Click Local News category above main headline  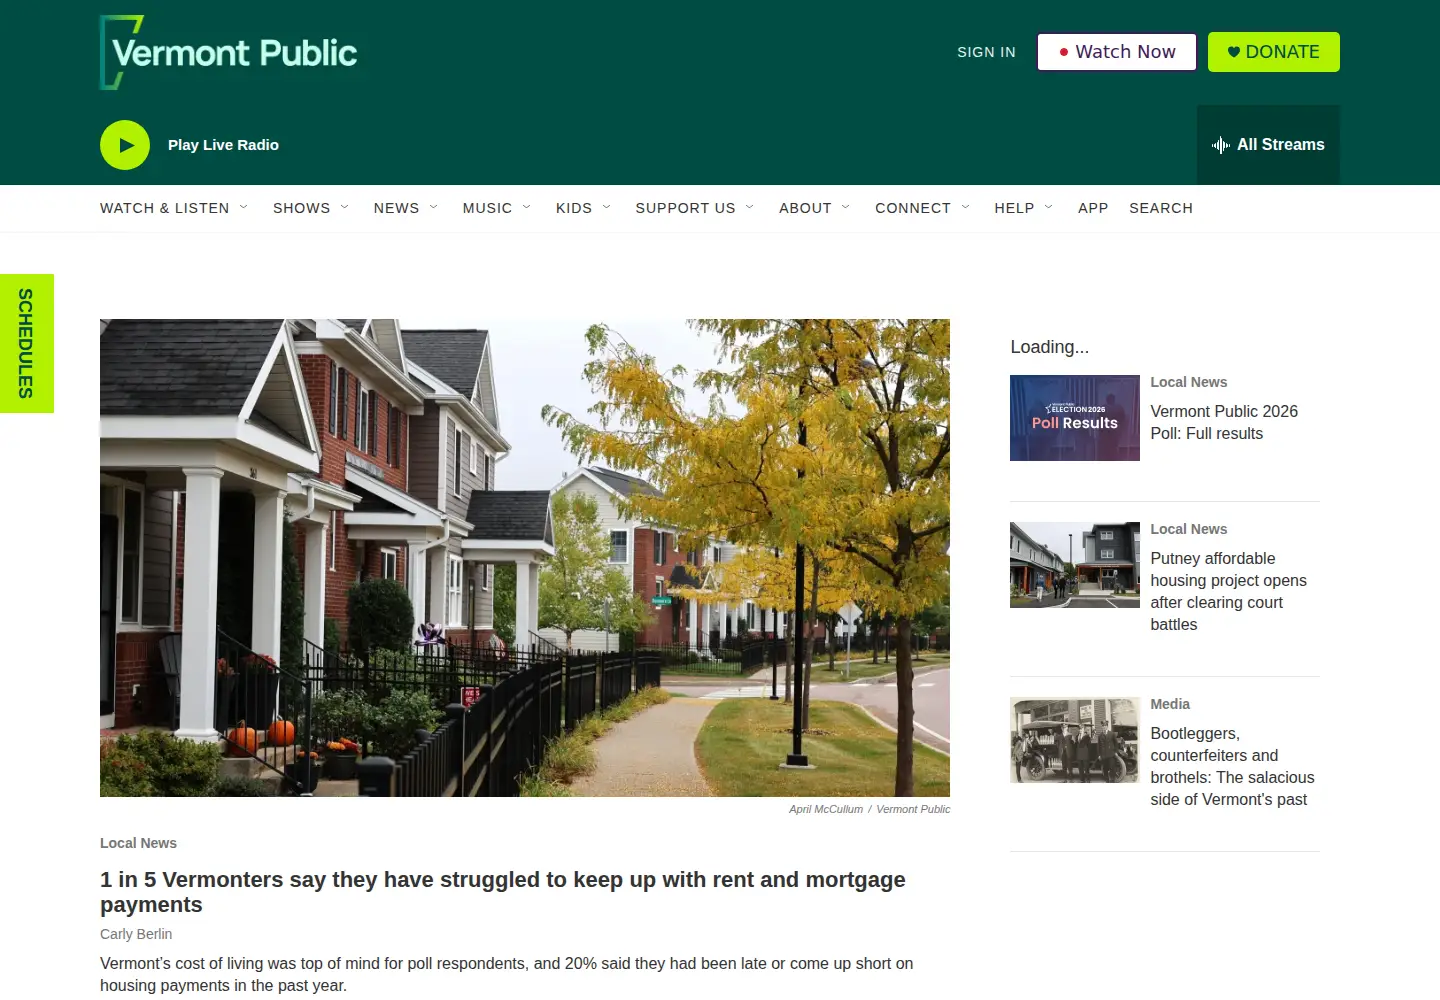[138, 843]
